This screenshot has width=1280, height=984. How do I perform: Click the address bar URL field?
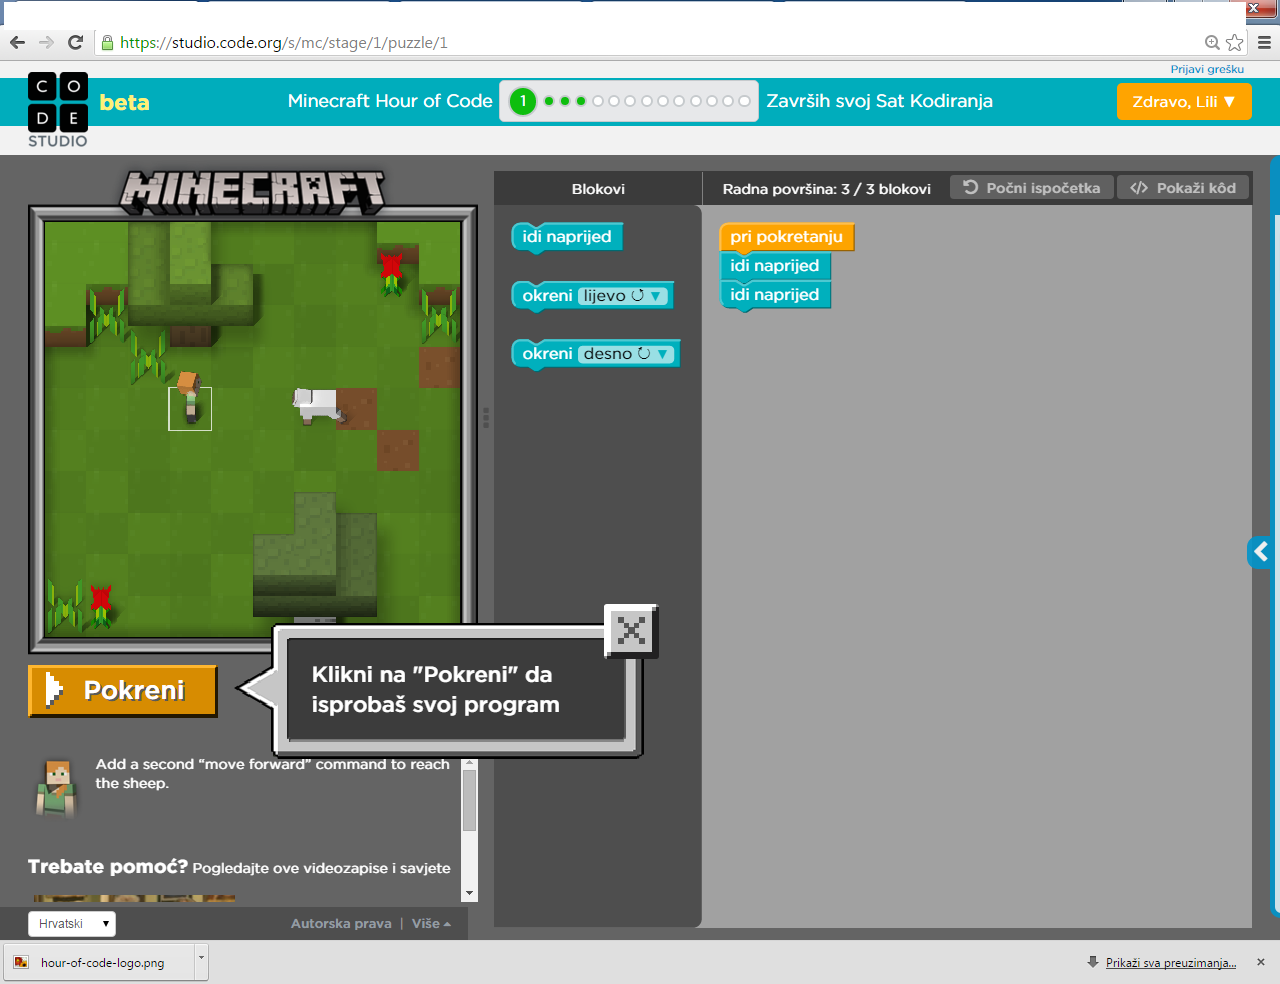pos(650,42)
